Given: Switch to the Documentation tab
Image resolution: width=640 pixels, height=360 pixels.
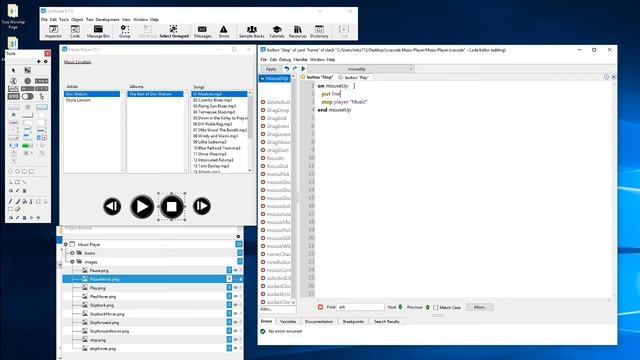Looking at the screenshot, I should [319, 322].
